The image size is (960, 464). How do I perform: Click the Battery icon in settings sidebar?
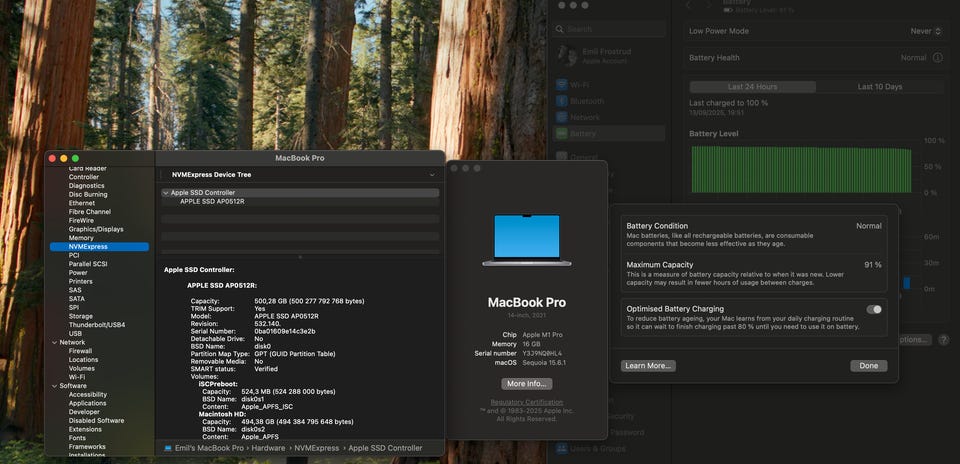coord(562,133)
